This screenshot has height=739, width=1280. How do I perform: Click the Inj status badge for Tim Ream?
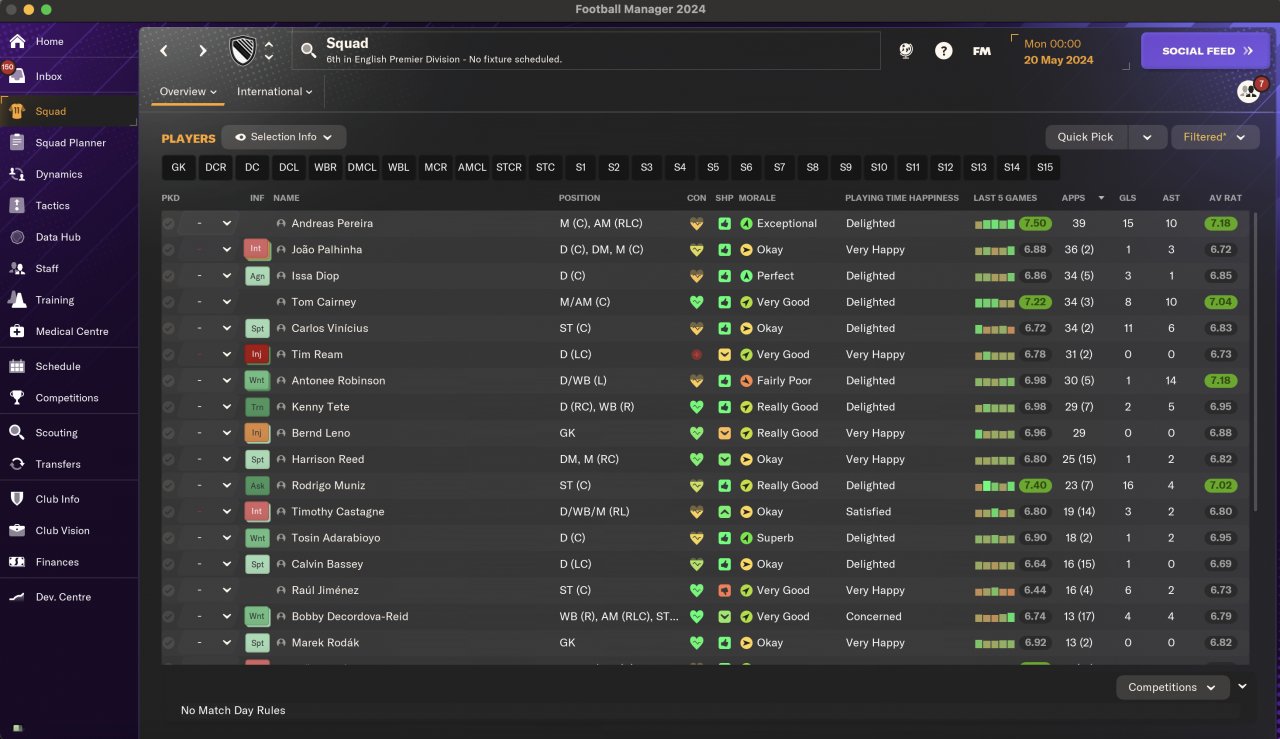(x=257, y=354)
